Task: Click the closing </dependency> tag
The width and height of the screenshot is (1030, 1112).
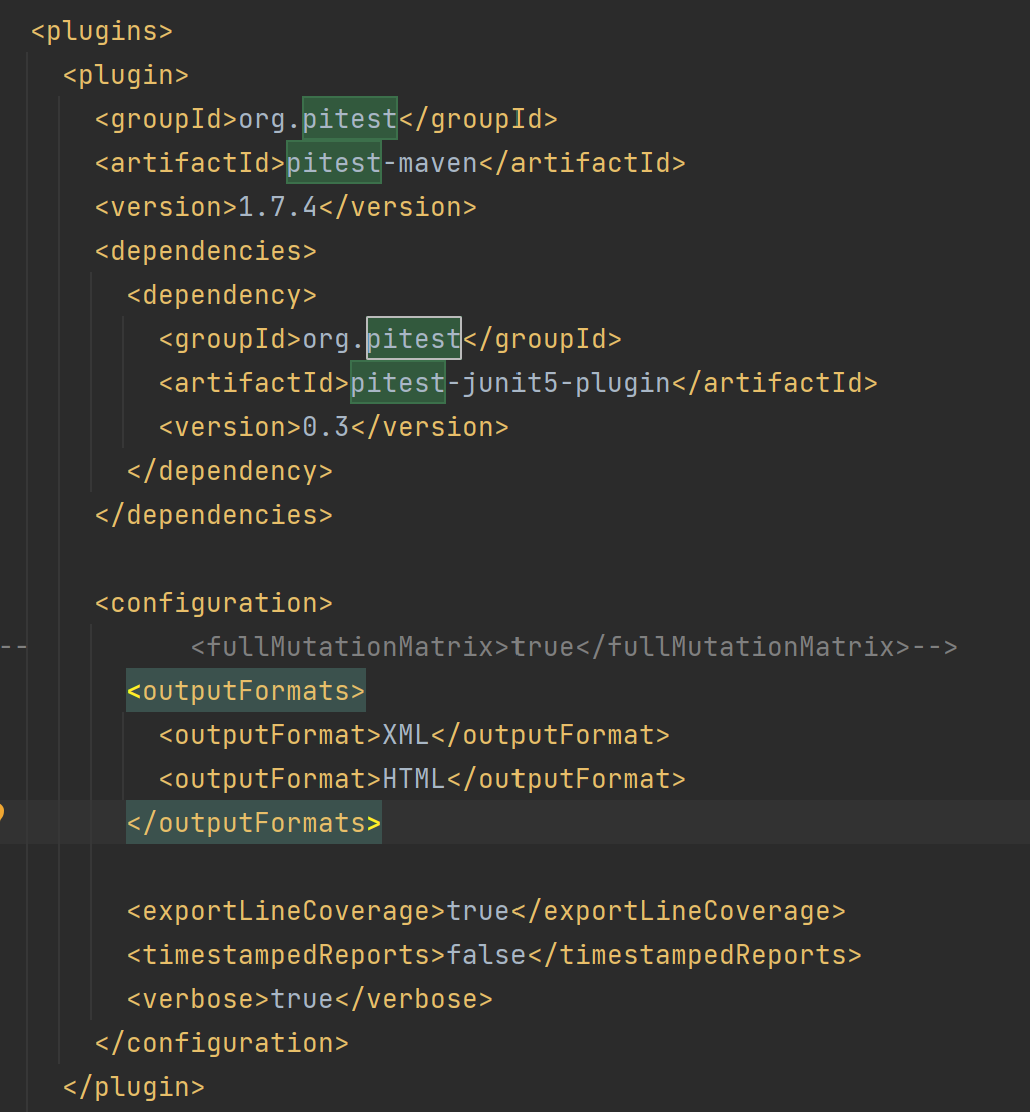Action: click(x=230, y=471)
